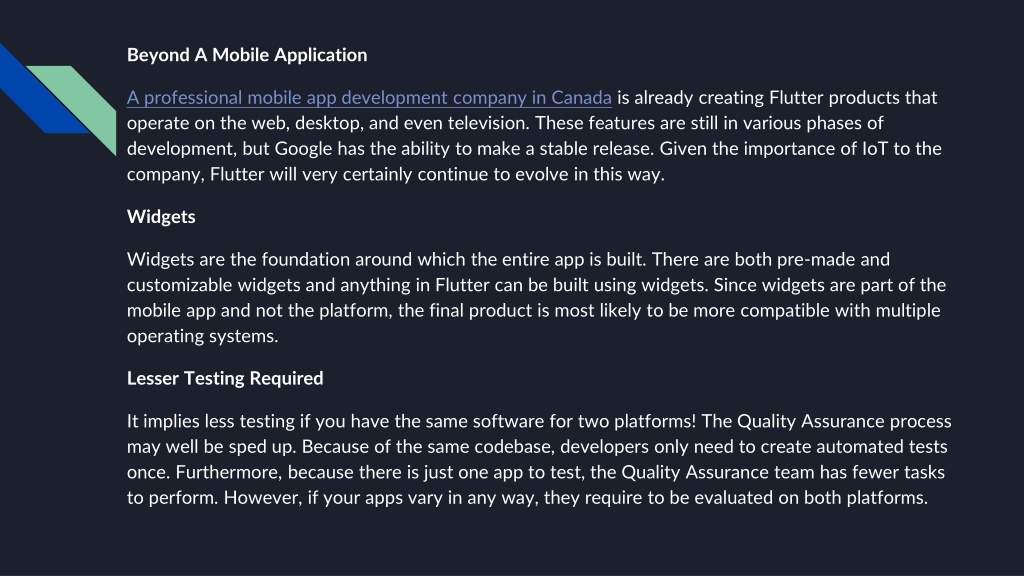Select the "Widgets" bold heading

point(161,217)
